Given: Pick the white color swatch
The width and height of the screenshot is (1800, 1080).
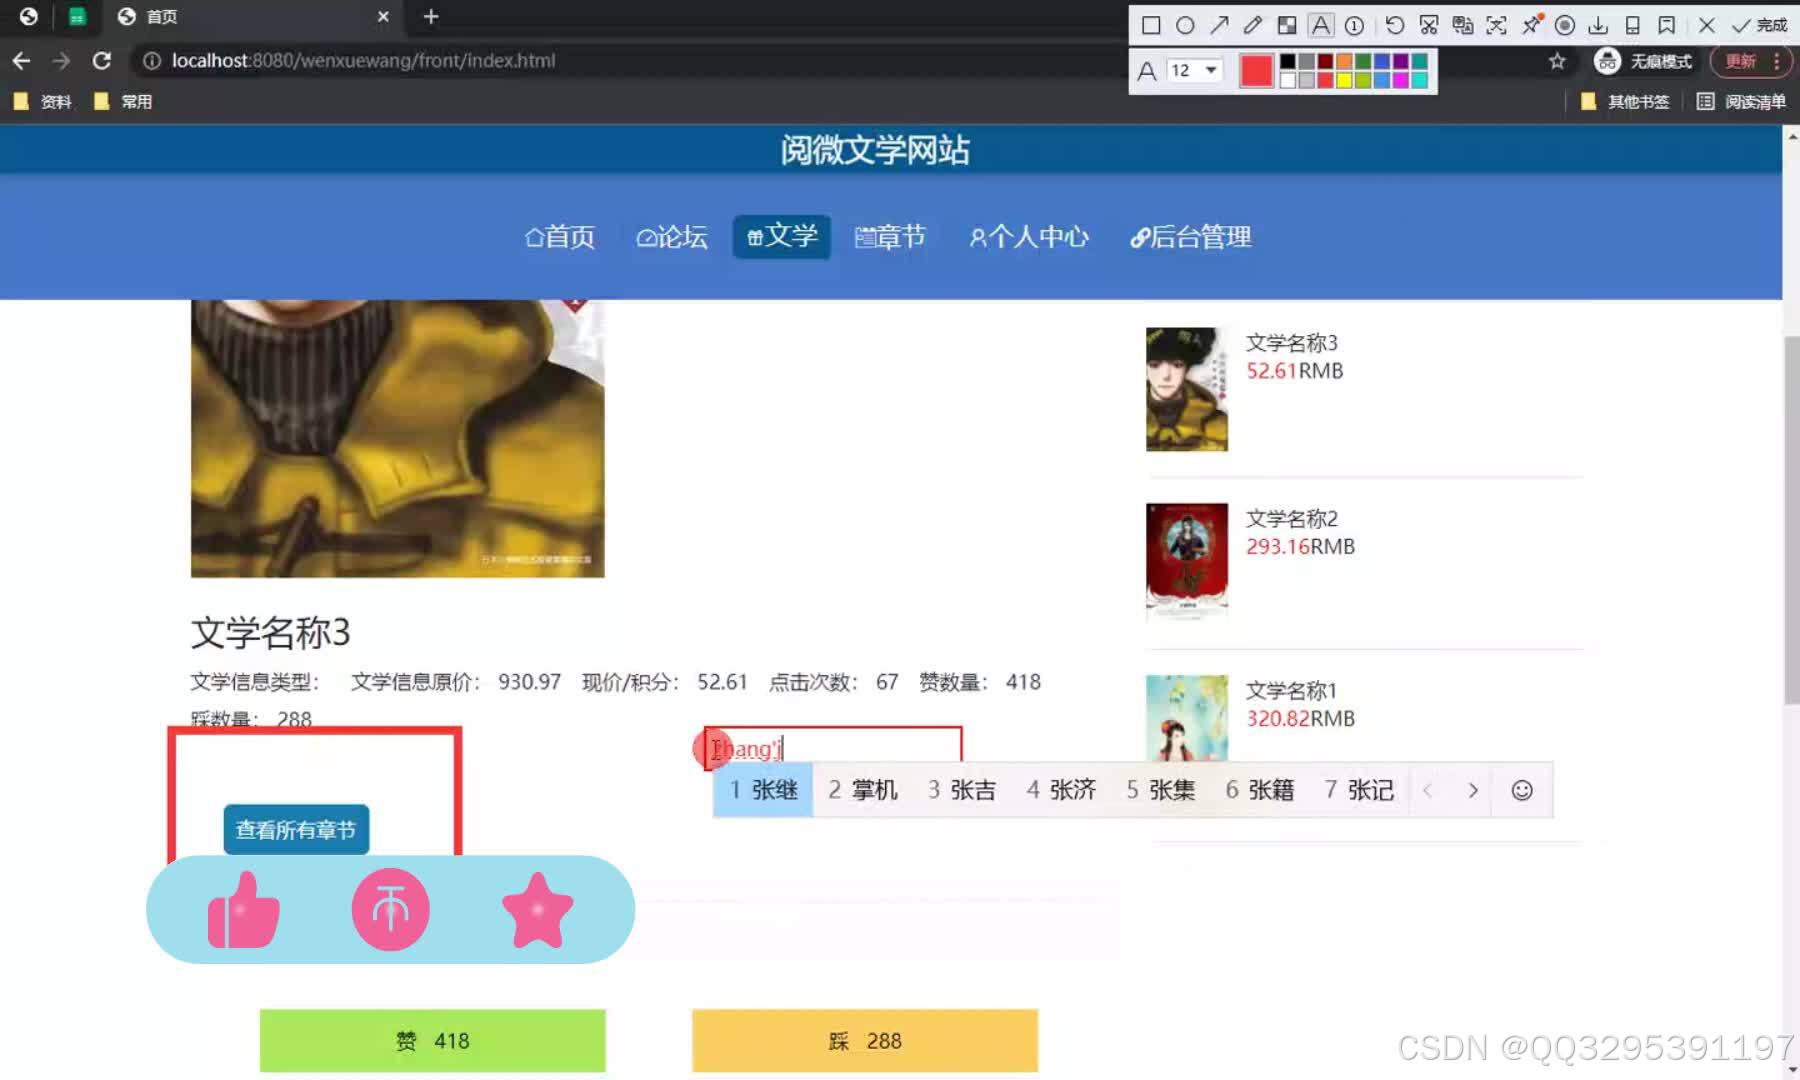Looking at the screenshot, I should [1288, 80].
